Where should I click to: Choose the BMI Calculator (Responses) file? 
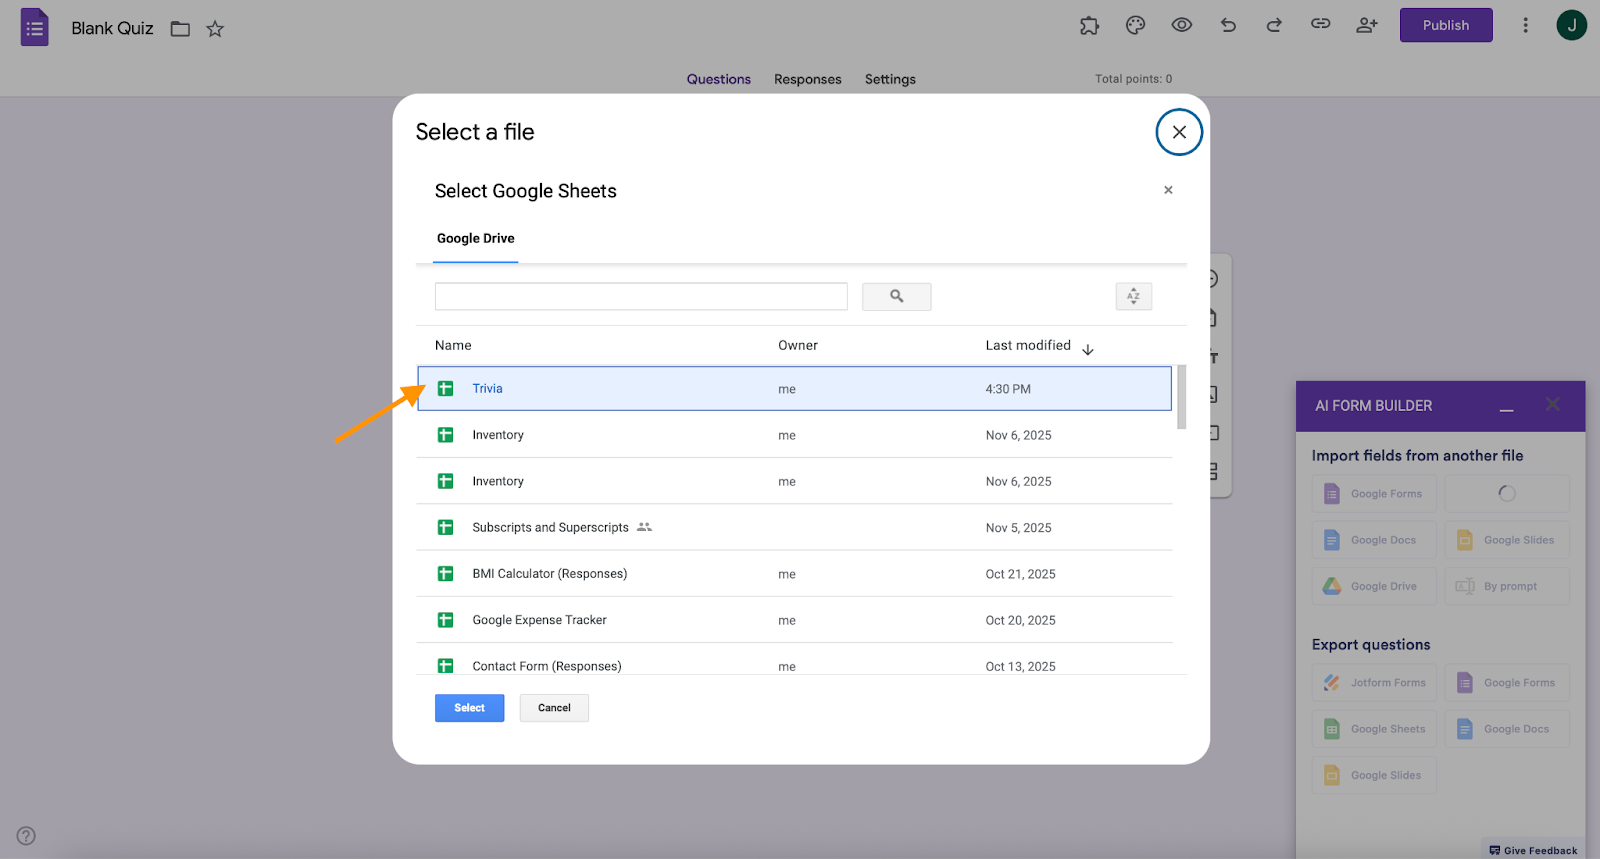coord(549,574)
